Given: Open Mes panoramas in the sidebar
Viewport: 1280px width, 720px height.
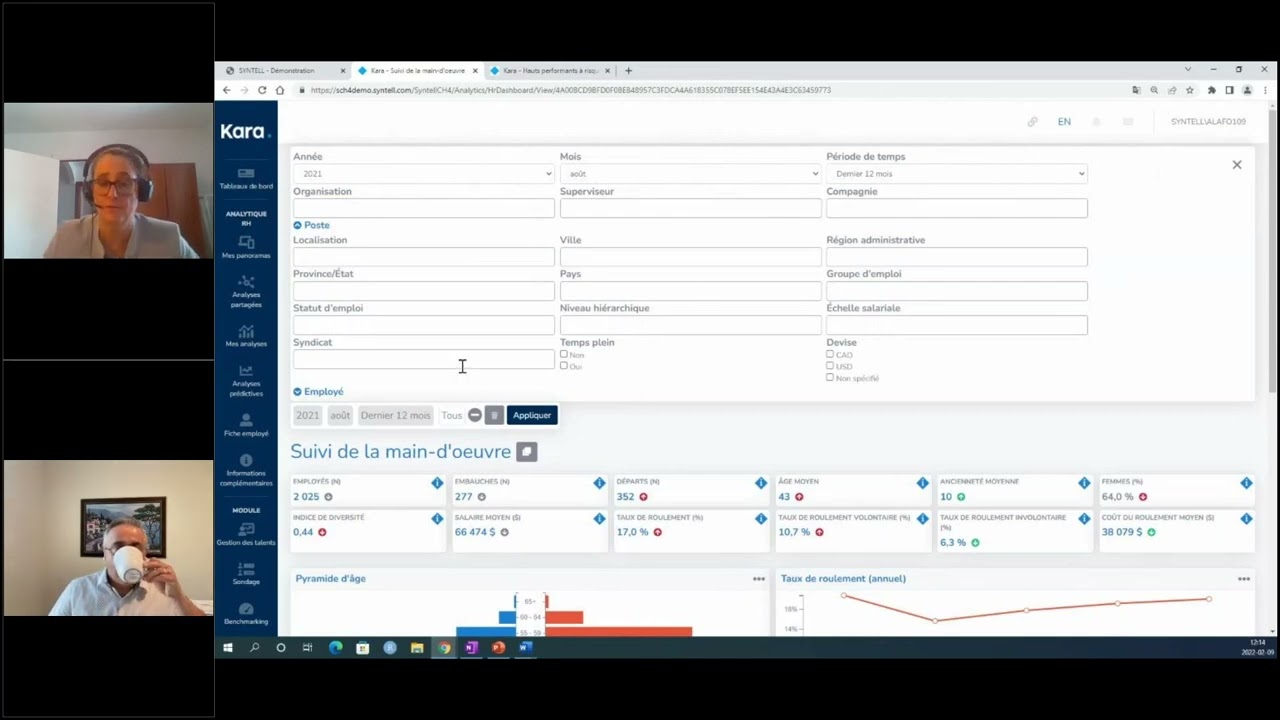Looking at the screenshot, I should tap(246, 247).
